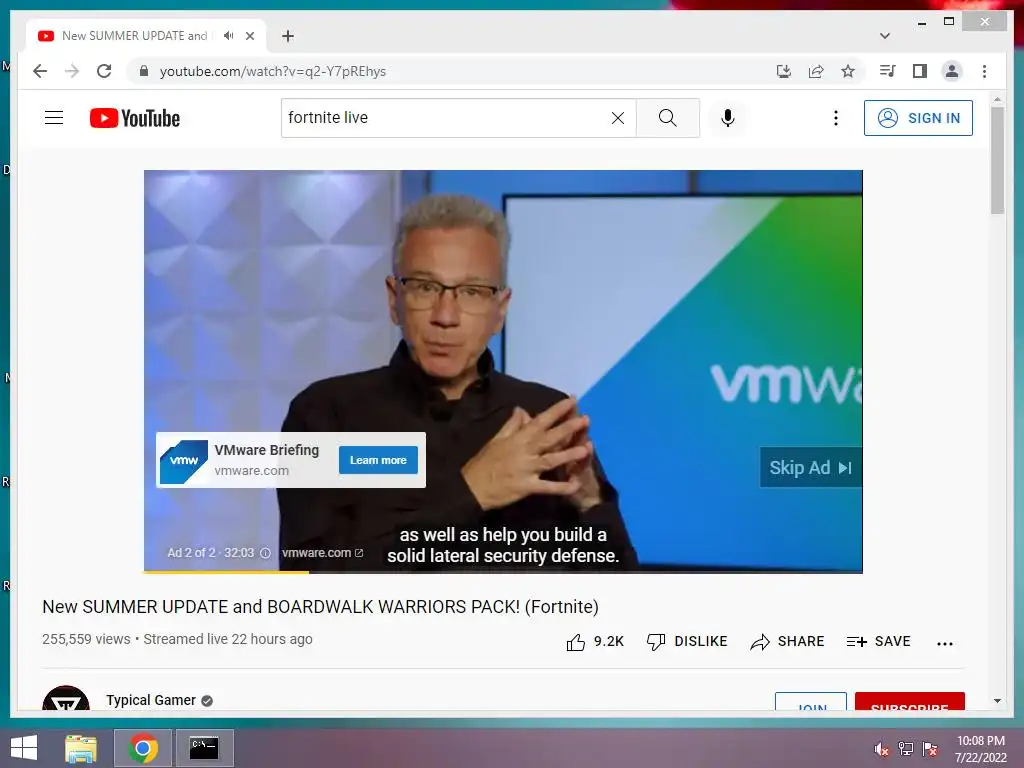The width and height of the screenshot is (1024, 768).
Task: Click SAVE to playlist
Action: coord(878,642)
